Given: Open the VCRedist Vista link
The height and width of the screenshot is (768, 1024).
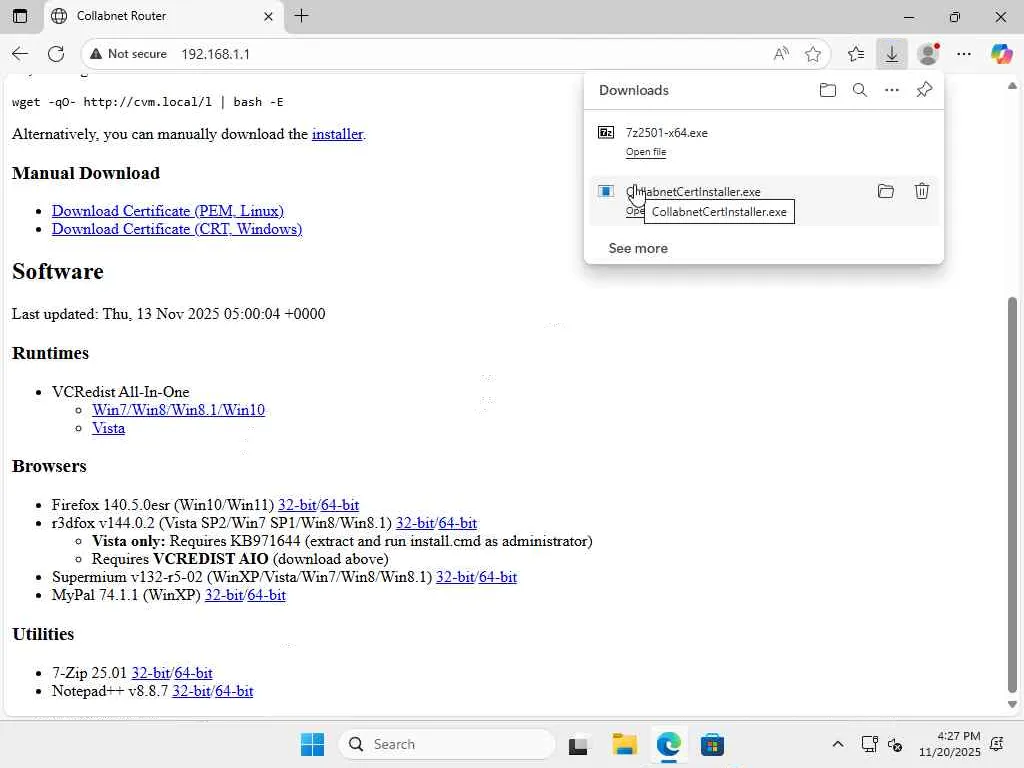Looking at the screenshot, I should 108,428.
